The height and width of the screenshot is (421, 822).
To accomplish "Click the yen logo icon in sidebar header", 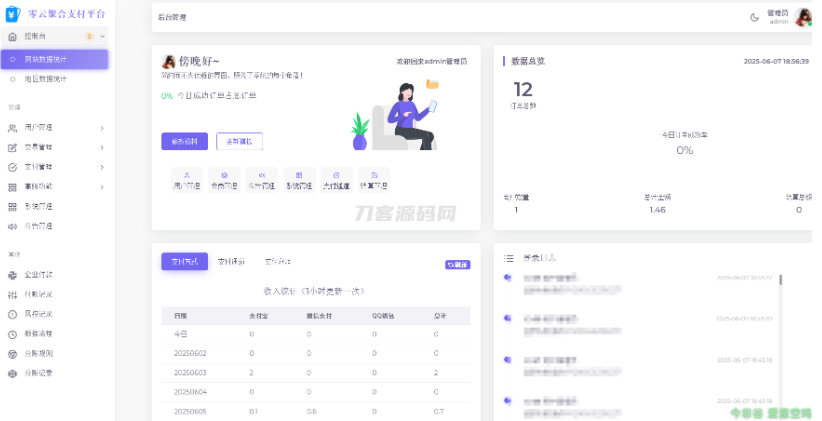I will [x=13, y=14].
